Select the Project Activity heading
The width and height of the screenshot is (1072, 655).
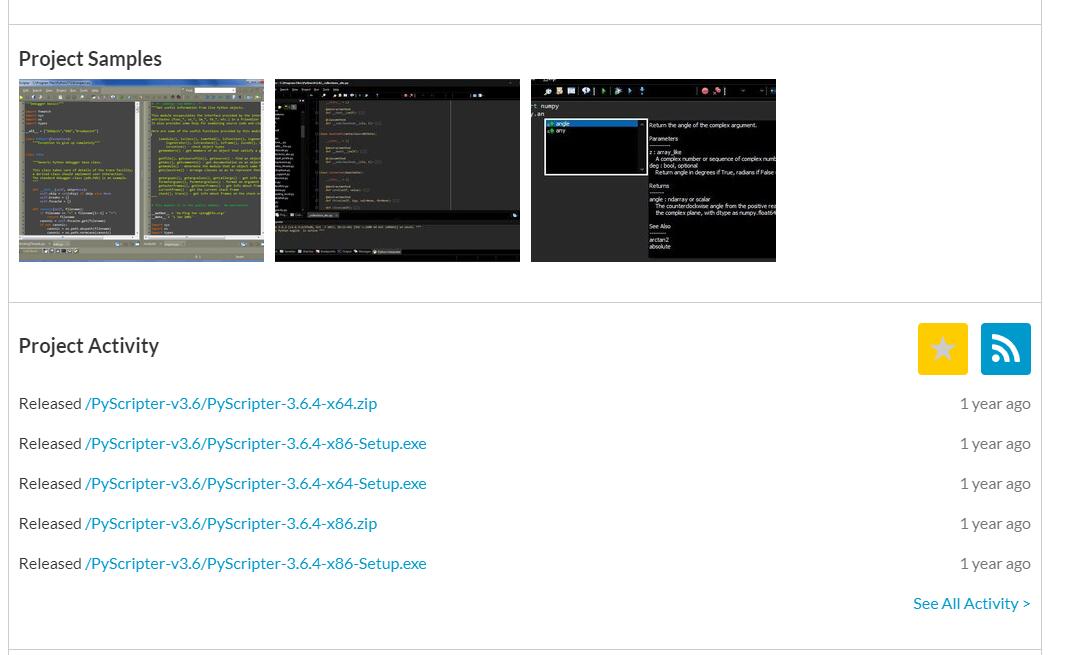point(89,346)
